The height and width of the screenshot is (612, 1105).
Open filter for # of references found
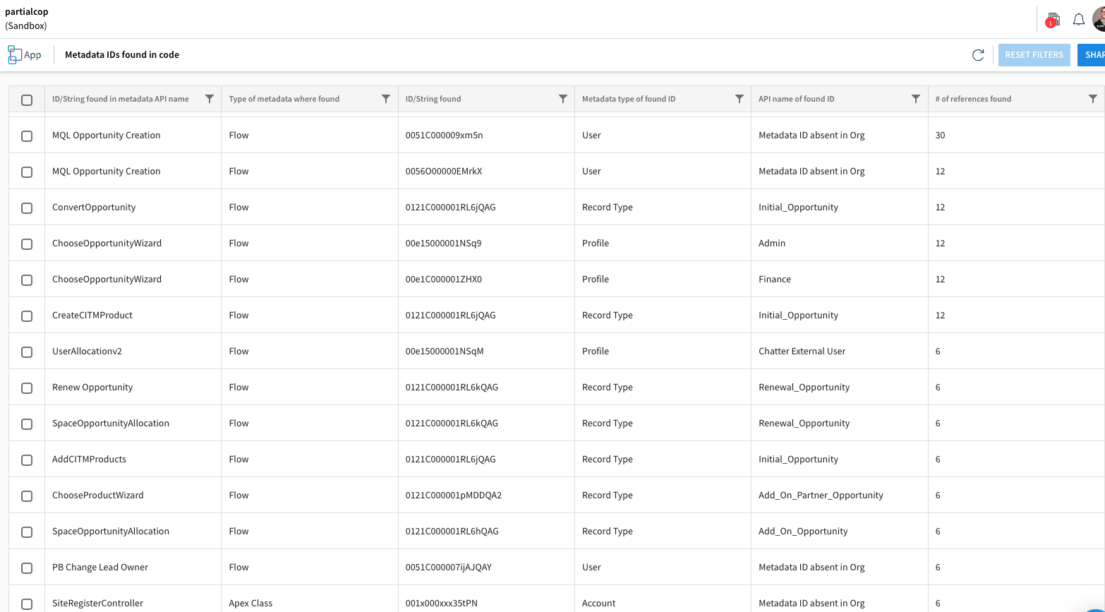[x=1092, y=98]
